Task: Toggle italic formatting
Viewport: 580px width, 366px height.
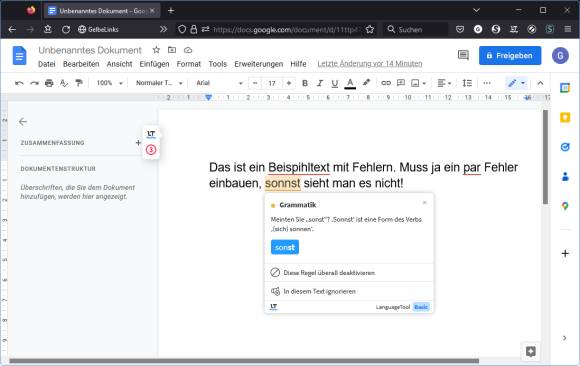Action: pos(320,83)
